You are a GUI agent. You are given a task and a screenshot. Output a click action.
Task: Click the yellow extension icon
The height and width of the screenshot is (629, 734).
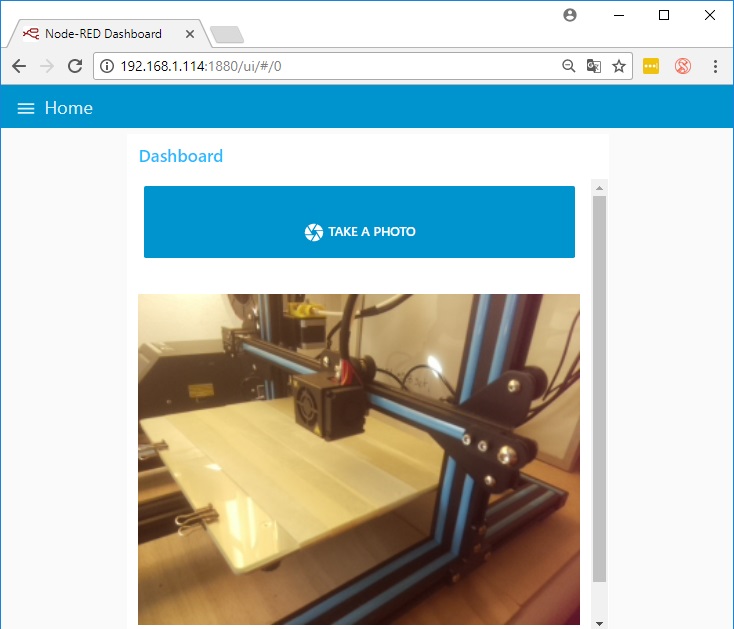pyautogui.click(x=651, y=66)
